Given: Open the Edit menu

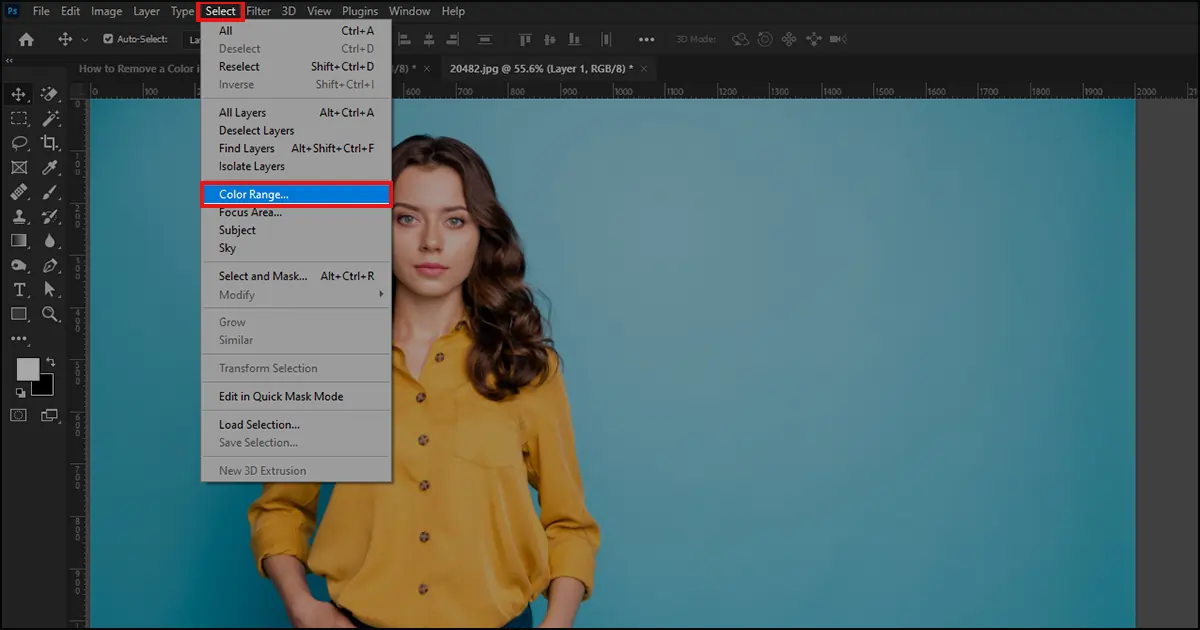Looking at the screenshot, I should (70, 11).
